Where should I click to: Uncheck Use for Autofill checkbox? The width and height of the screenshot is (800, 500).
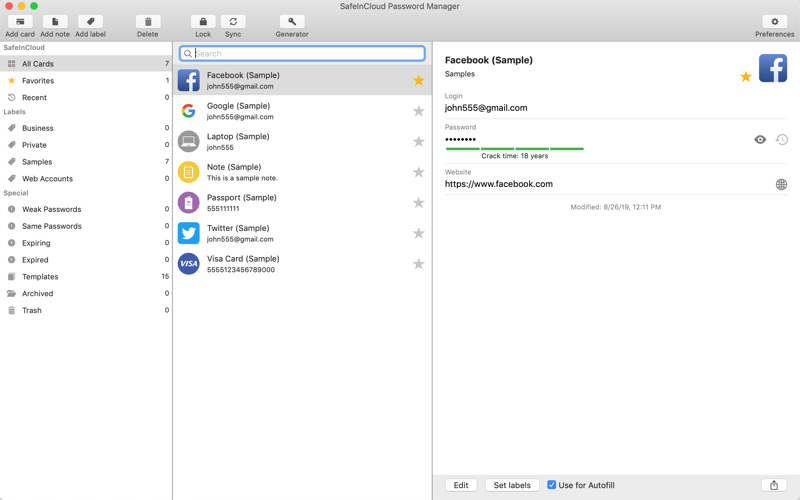click(x=552, y=485)
